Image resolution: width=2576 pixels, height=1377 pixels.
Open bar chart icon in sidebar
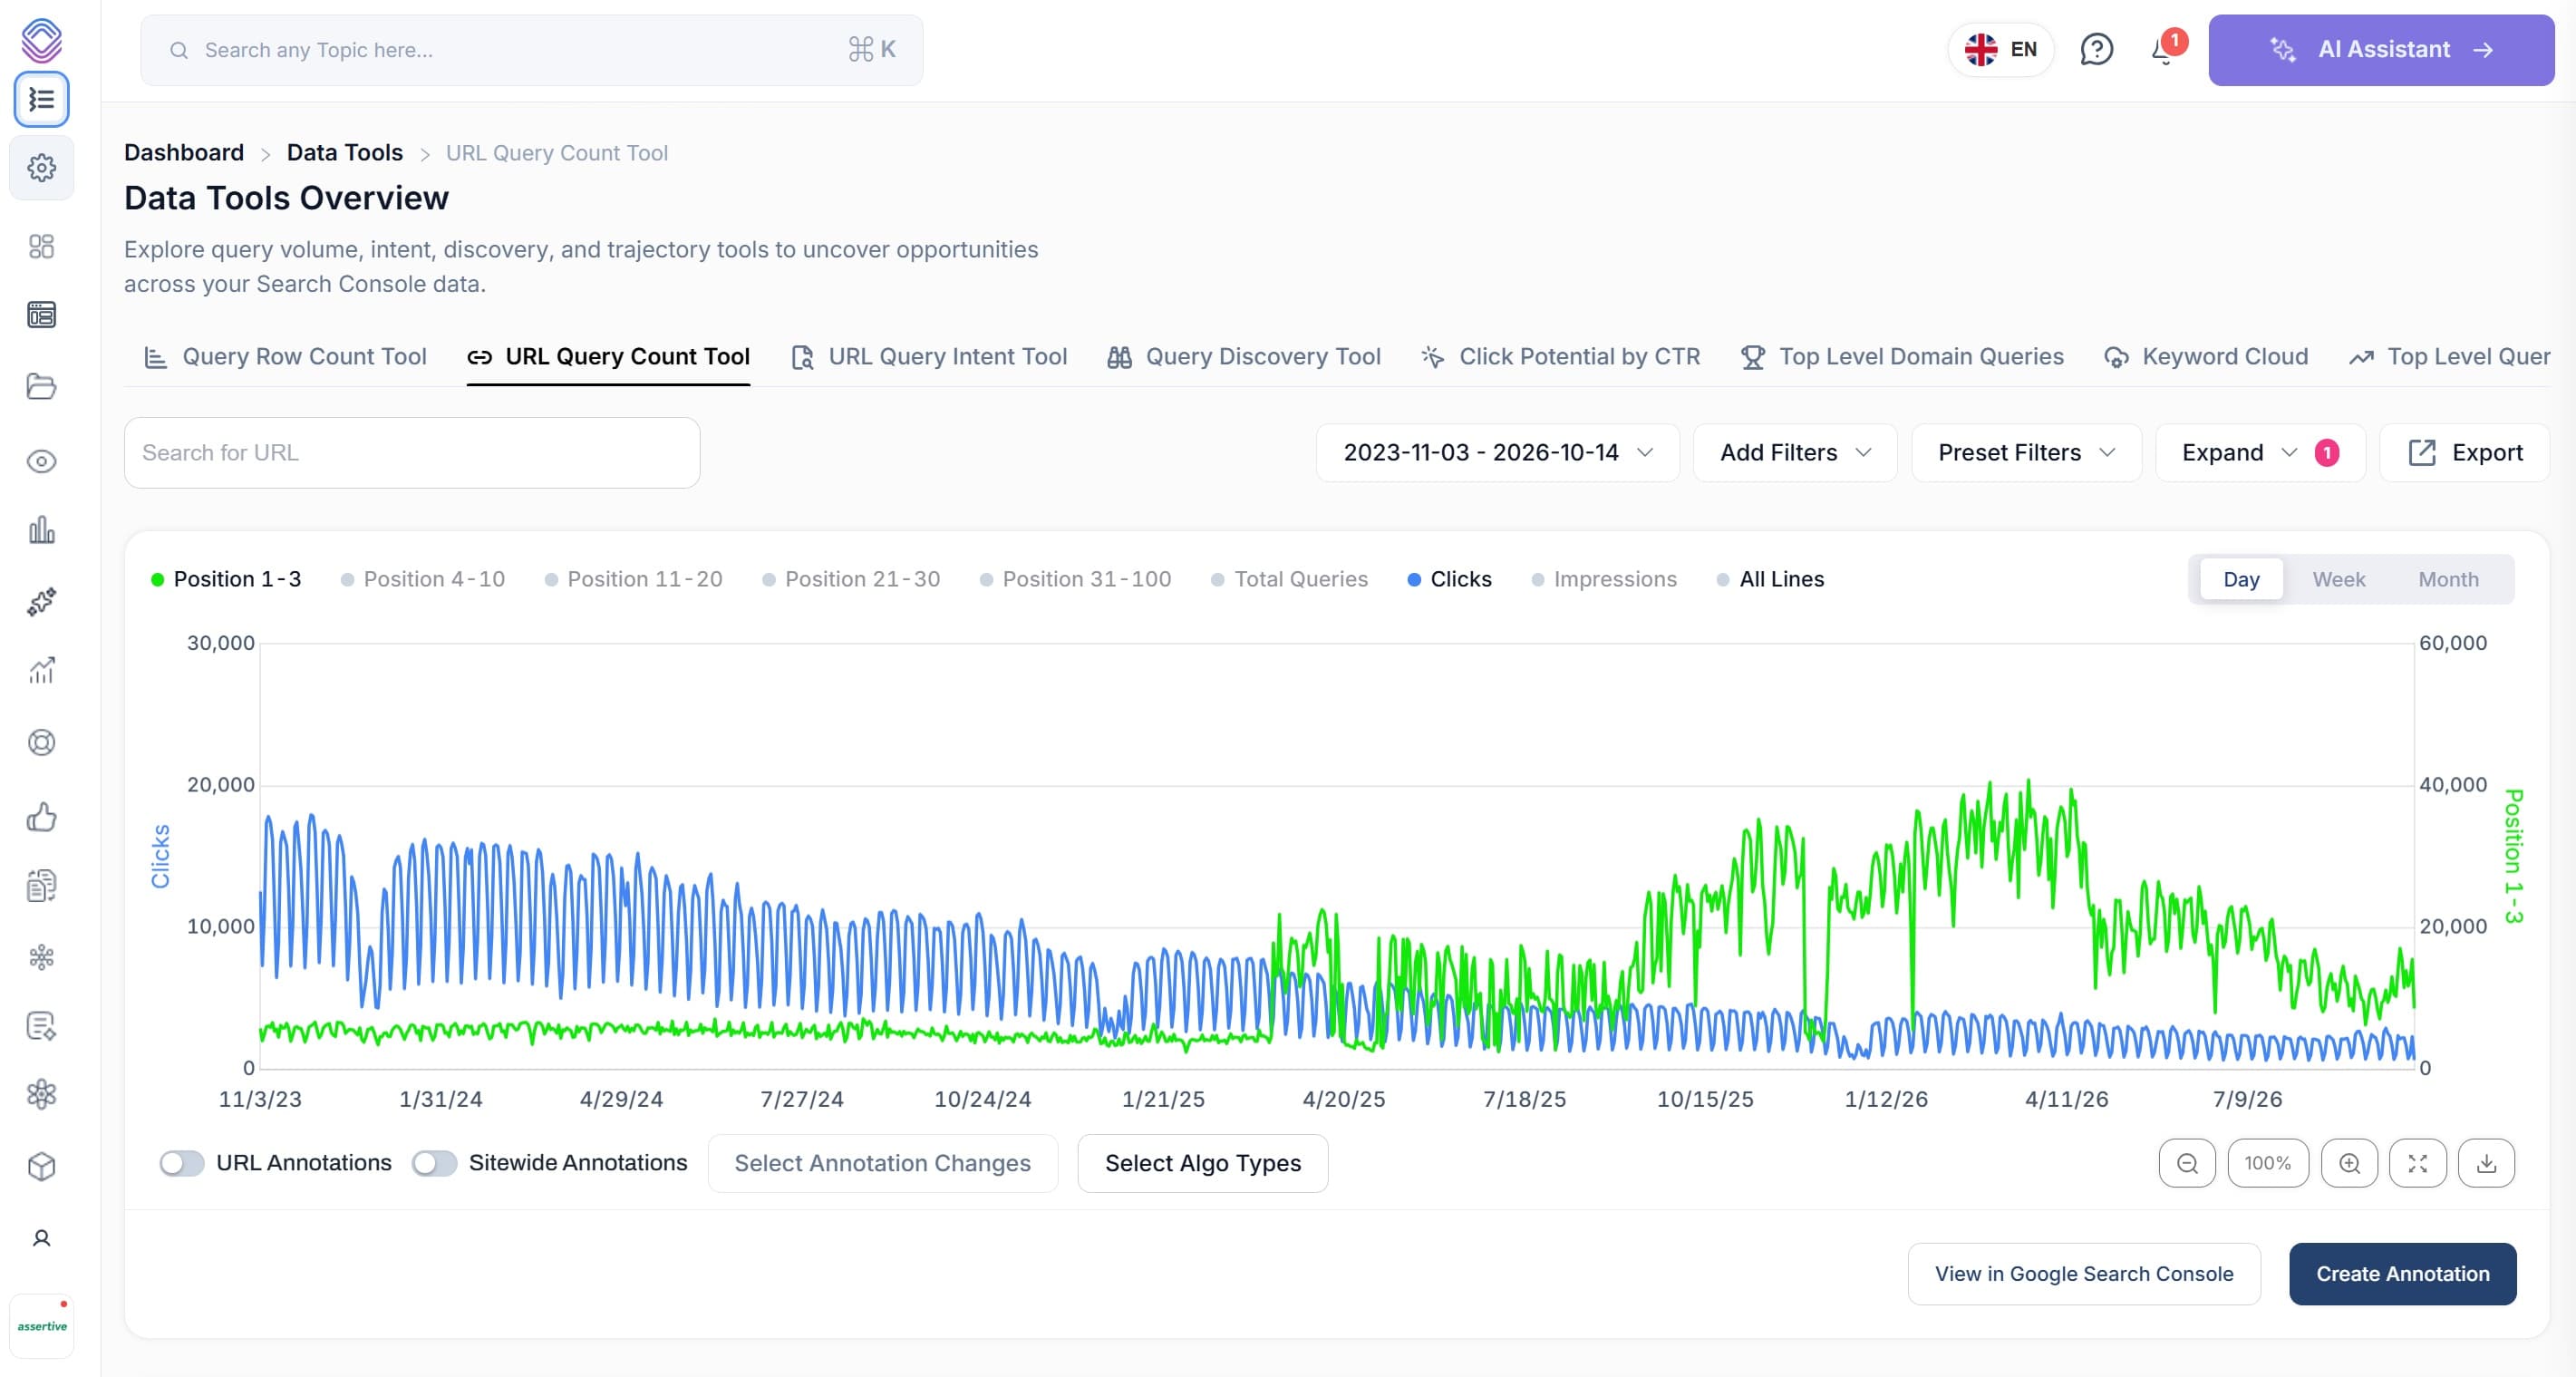pos(41,530)
